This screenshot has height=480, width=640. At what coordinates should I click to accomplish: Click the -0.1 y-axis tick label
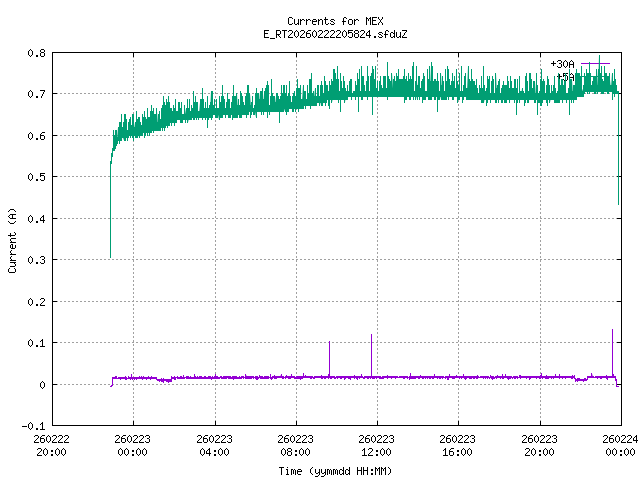tap(32, 426)
